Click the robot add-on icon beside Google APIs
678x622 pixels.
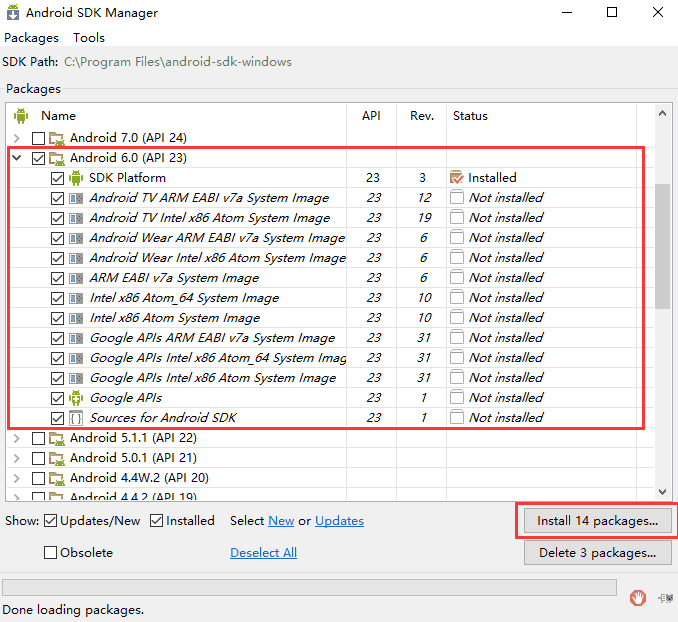click(76, 398)
